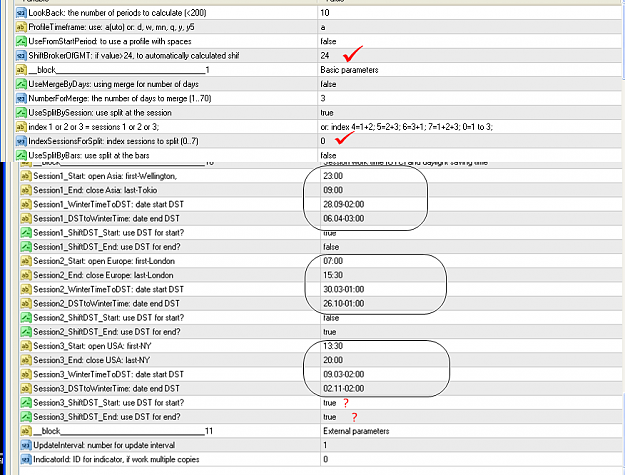This screenshot has width=625, height=475.
Task: Click the integer icon beside IndicatorId
Action: pyautogui.click(x=26, y=459)
